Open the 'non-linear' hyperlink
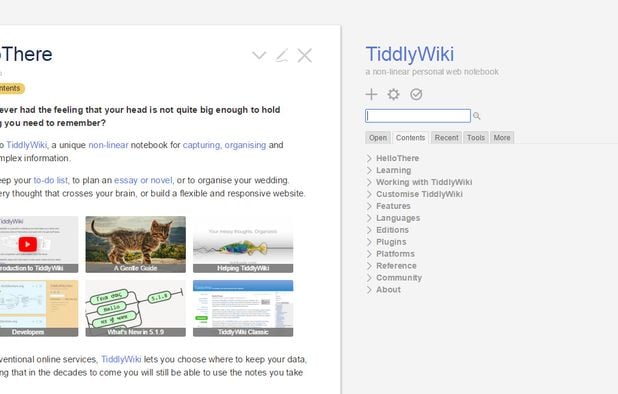 point(108,145)
